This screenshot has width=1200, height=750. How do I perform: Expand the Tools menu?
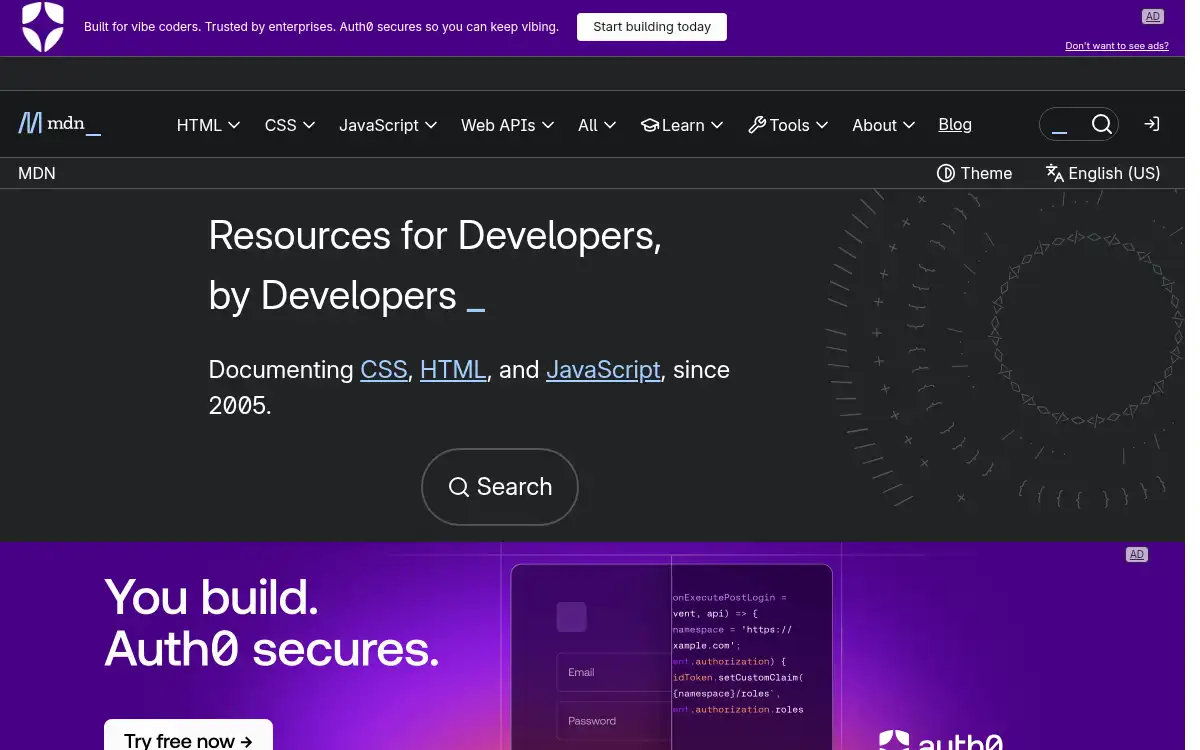point(788,125)
